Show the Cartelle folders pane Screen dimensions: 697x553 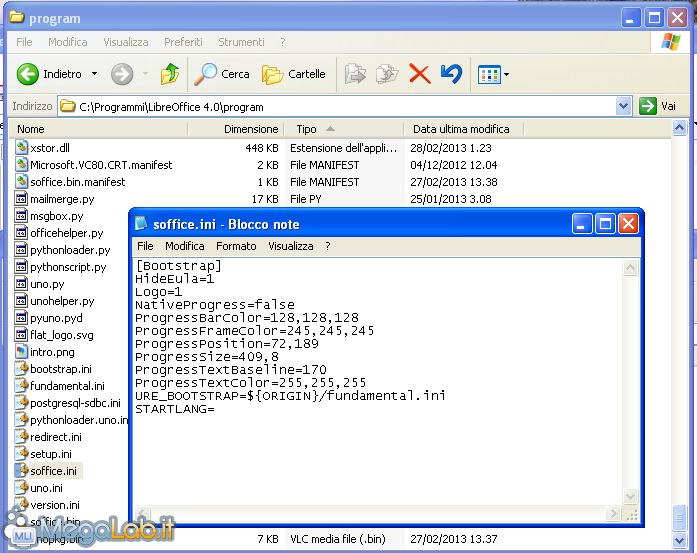click(x=293, y=74)
